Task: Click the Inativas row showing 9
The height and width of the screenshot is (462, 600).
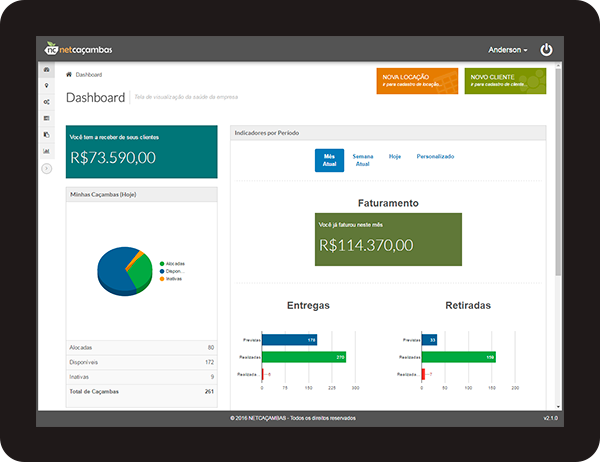Action: coord(142,377)
